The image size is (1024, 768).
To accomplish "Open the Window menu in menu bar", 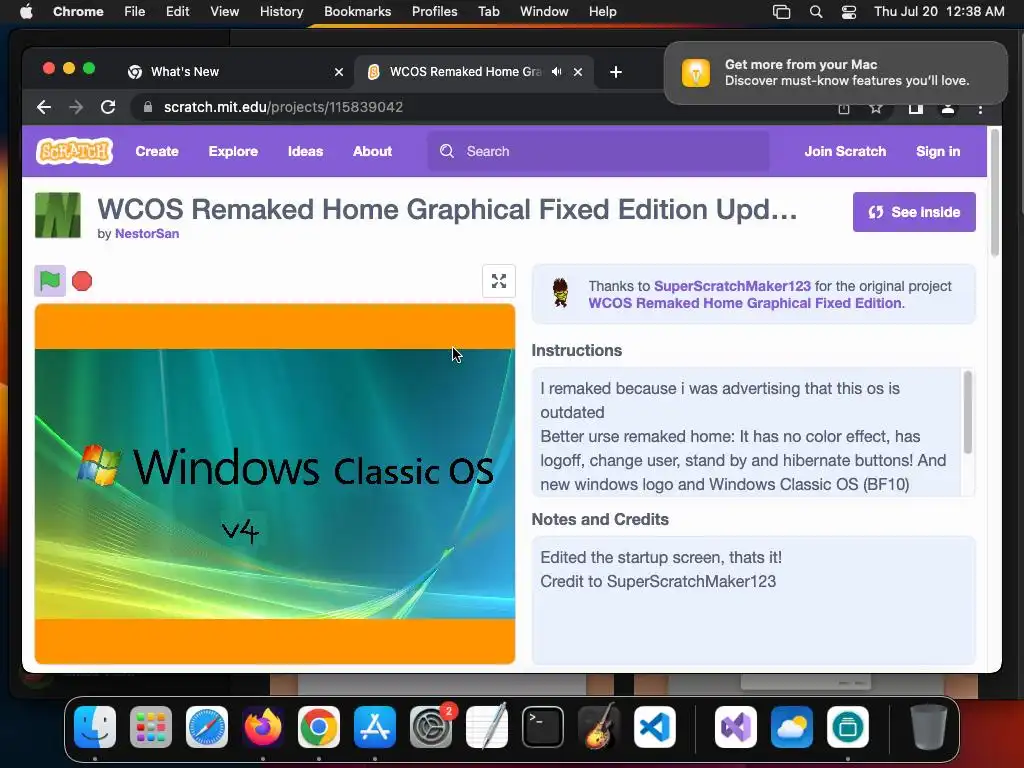I will 544,12.
